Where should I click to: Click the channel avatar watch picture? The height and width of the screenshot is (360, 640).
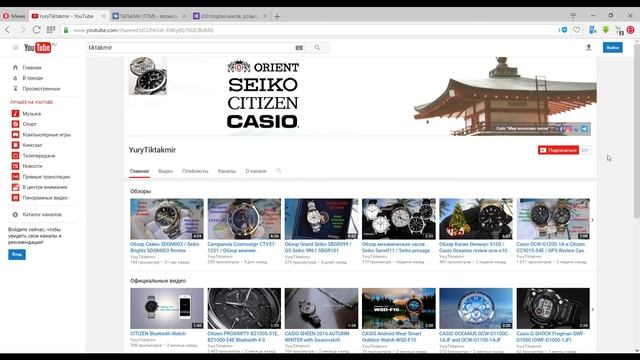pos(148,76)
